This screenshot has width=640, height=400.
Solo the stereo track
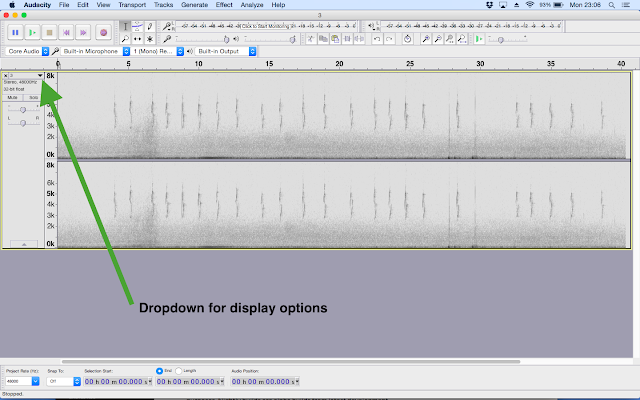coord(33,98)
